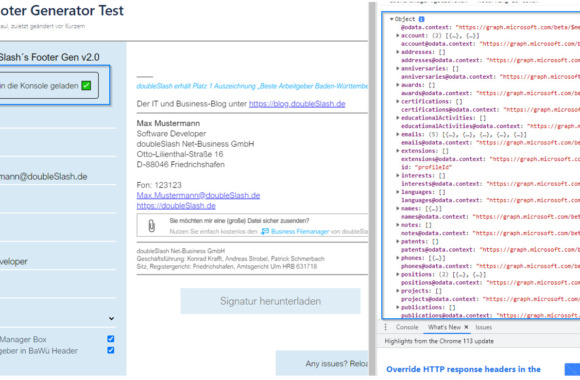The image size is (580, 380).
Task: Expand the interests array
Action: [398, 175]
